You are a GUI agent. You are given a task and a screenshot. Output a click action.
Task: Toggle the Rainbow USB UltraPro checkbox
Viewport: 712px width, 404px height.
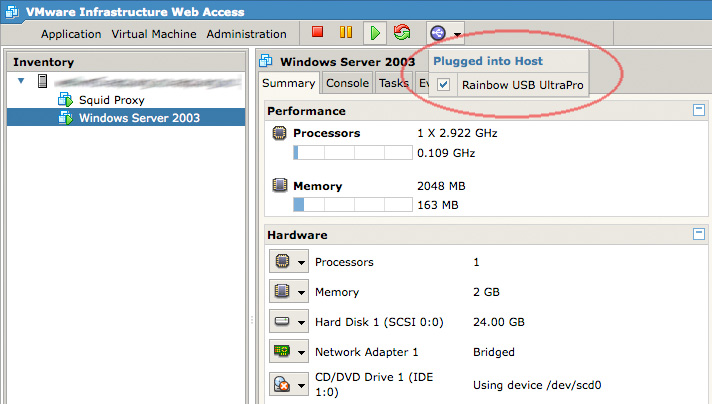coord(444,84)
